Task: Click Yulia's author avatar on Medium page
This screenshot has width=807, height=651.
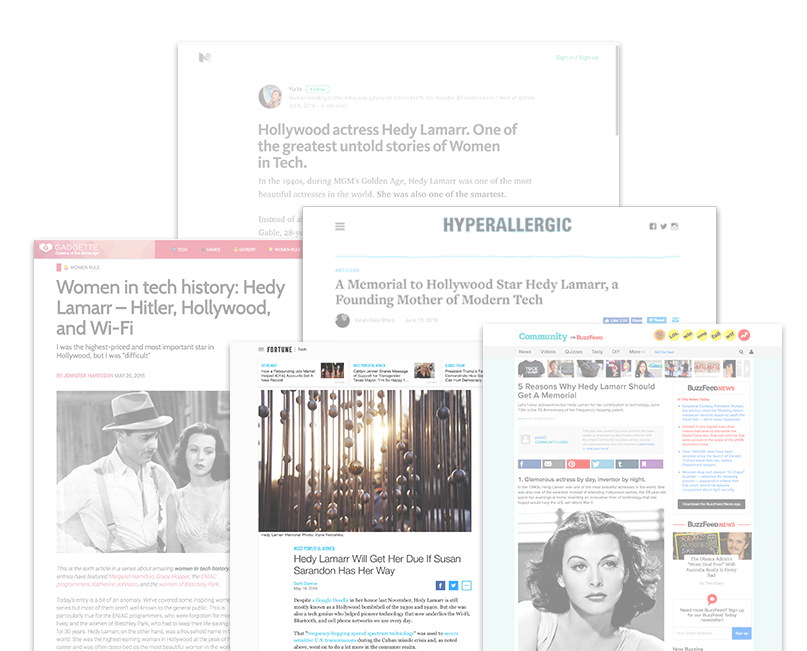Action: click(x=270, y=96)
